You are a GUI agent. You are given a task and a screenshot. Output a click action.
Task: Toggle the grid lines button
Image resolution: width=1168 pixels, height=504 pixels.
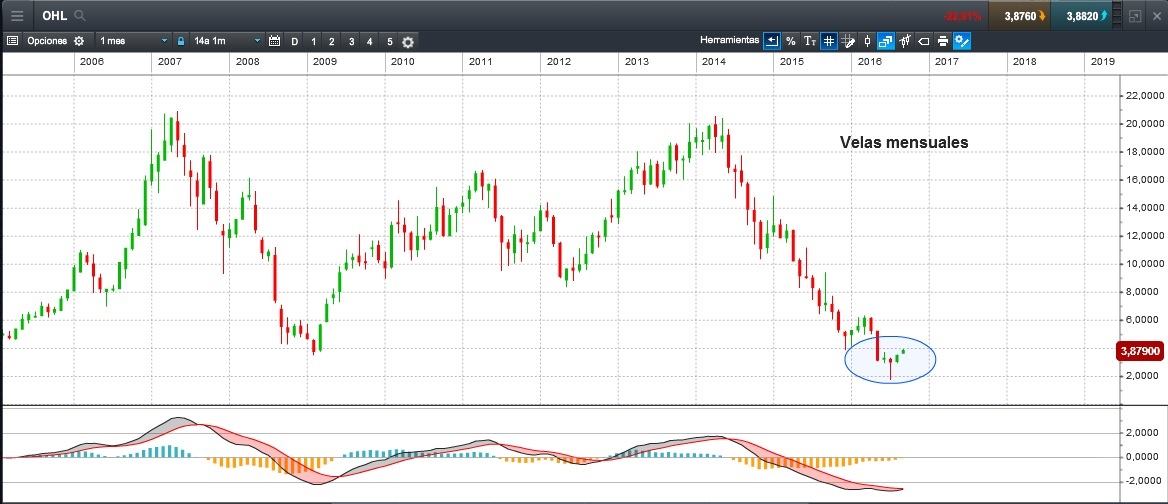(829, 41)
